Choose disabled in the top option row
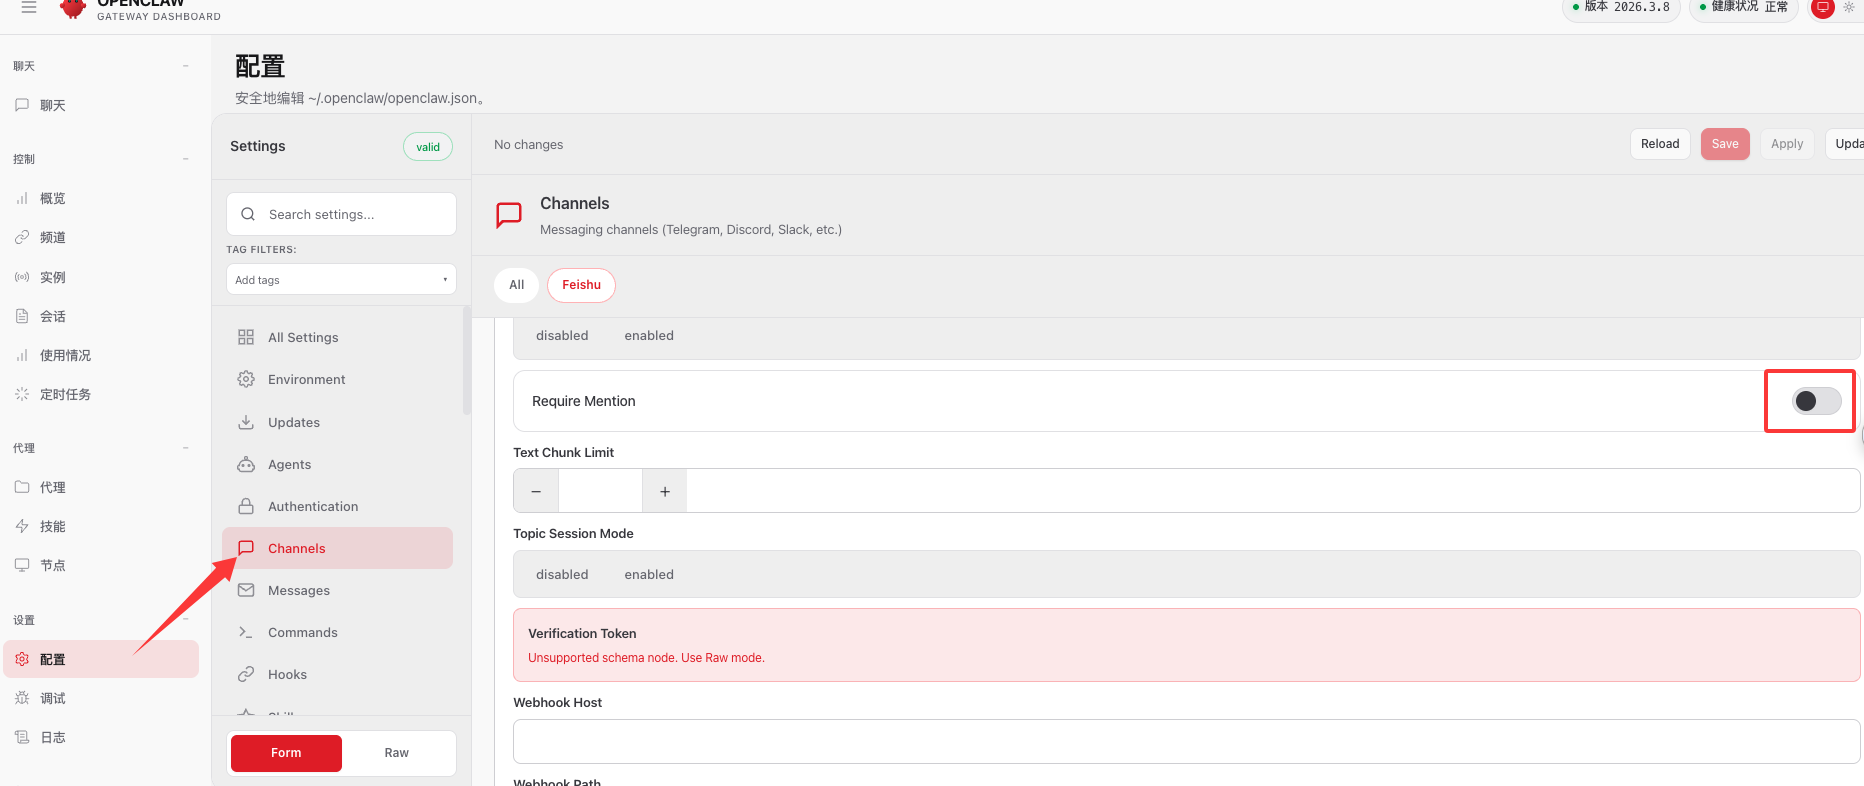The image size is (1864, 786). click(x=562, y=335)
